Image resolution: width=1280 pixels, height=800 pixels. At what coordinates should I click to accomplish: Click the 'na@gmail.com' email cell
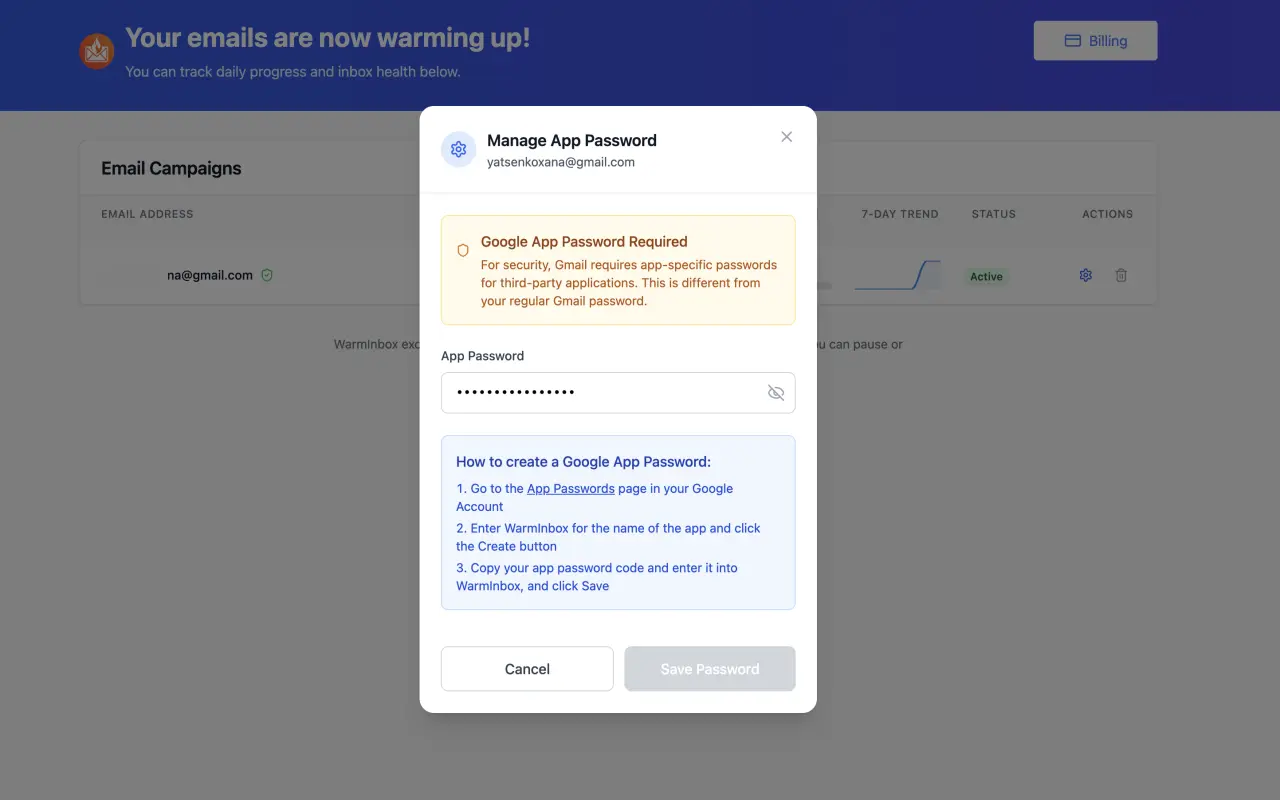pyautogui.click(x=210, y=275)
